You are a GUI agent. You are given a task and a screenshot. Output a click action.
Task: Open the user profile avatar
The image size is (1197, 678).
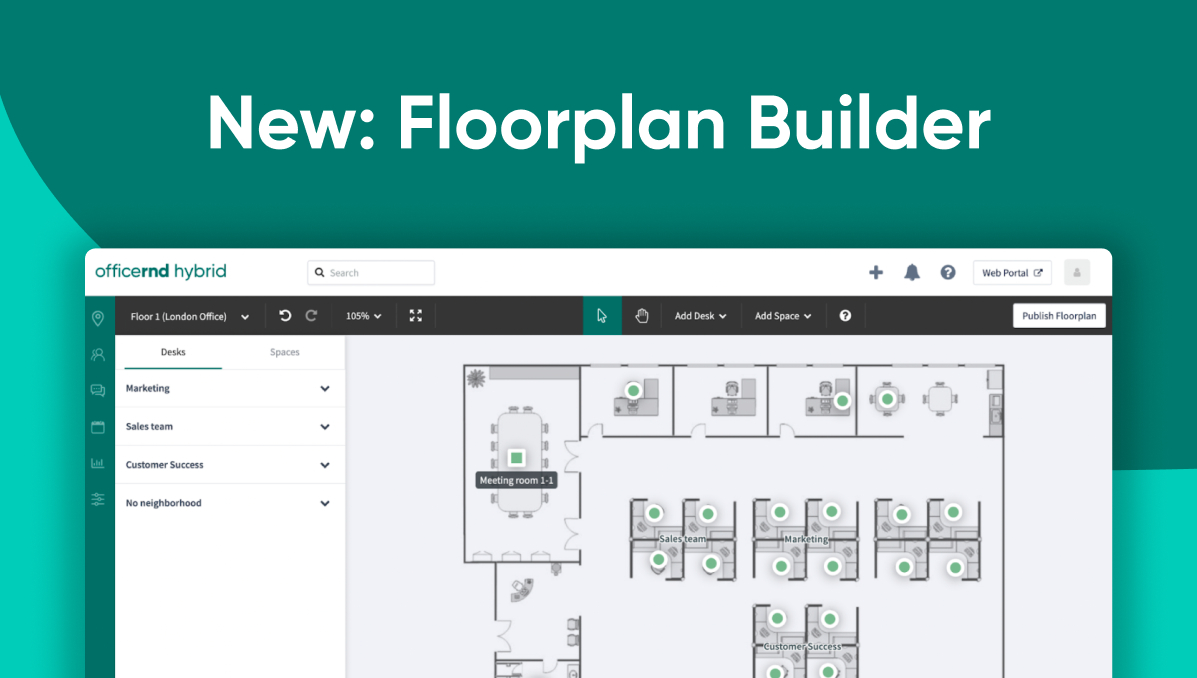tap(1076, 273)
